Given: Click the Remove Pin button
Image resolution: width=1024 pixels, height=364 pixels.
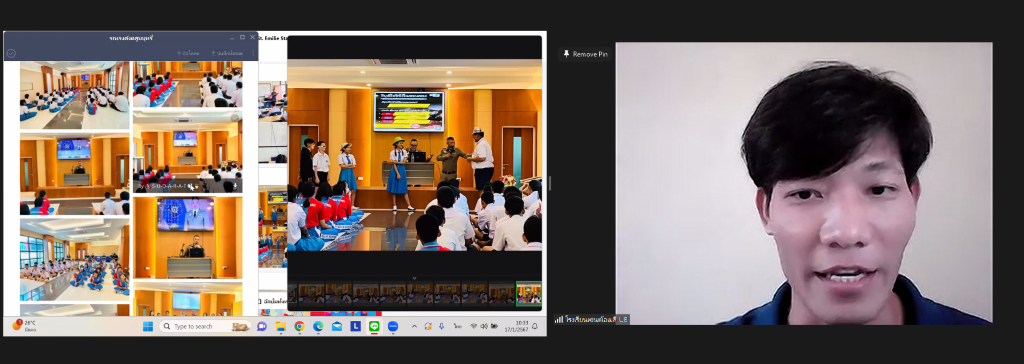Looking at the screenshot, I should click(x=586, y=54).
